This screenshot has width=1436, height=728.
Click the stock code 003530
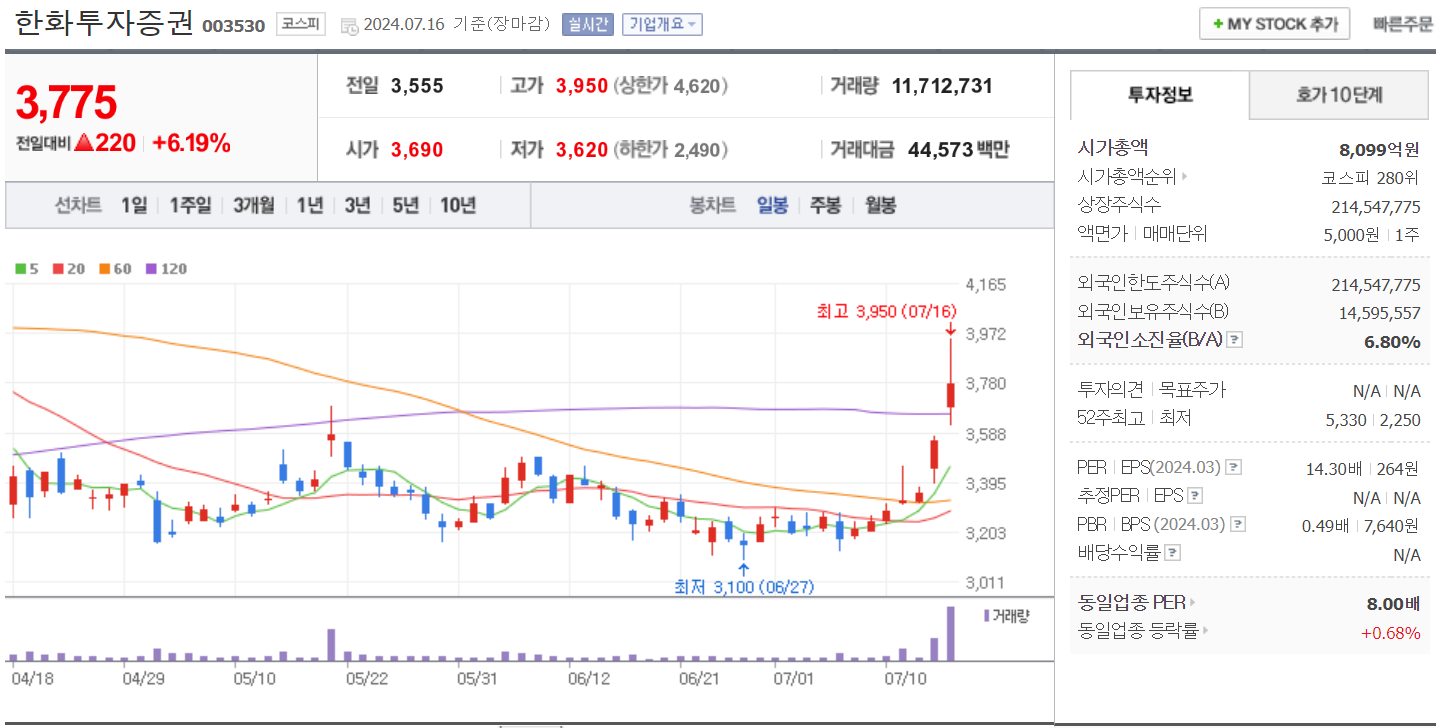(233, 25)
